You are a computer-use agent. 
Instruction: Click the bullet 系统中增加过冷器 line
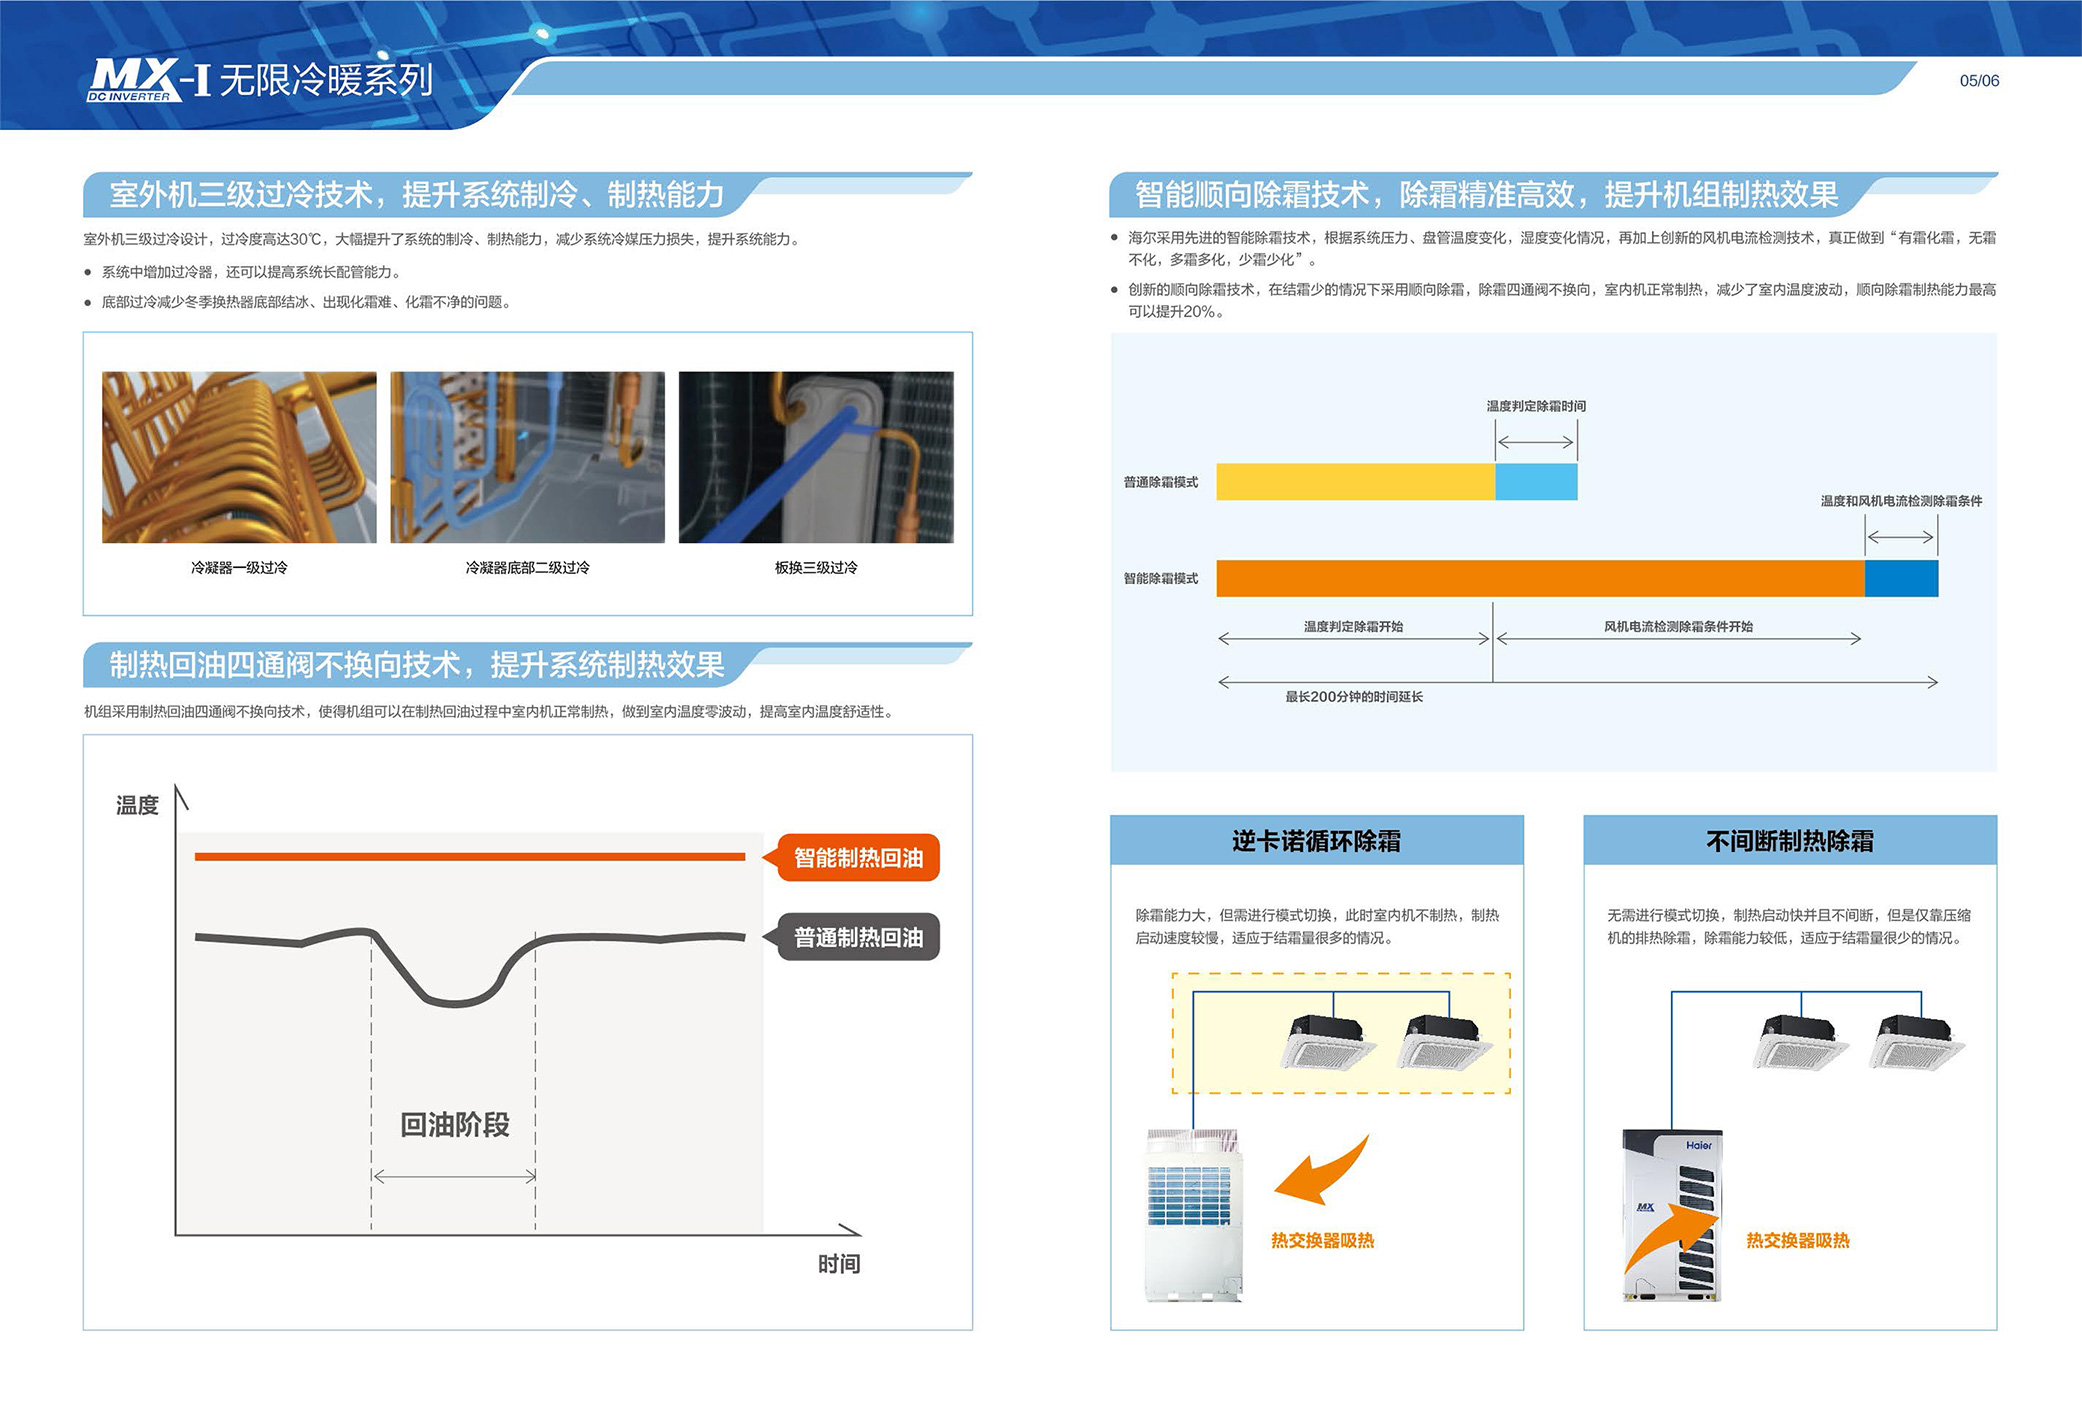click(251, 272)
